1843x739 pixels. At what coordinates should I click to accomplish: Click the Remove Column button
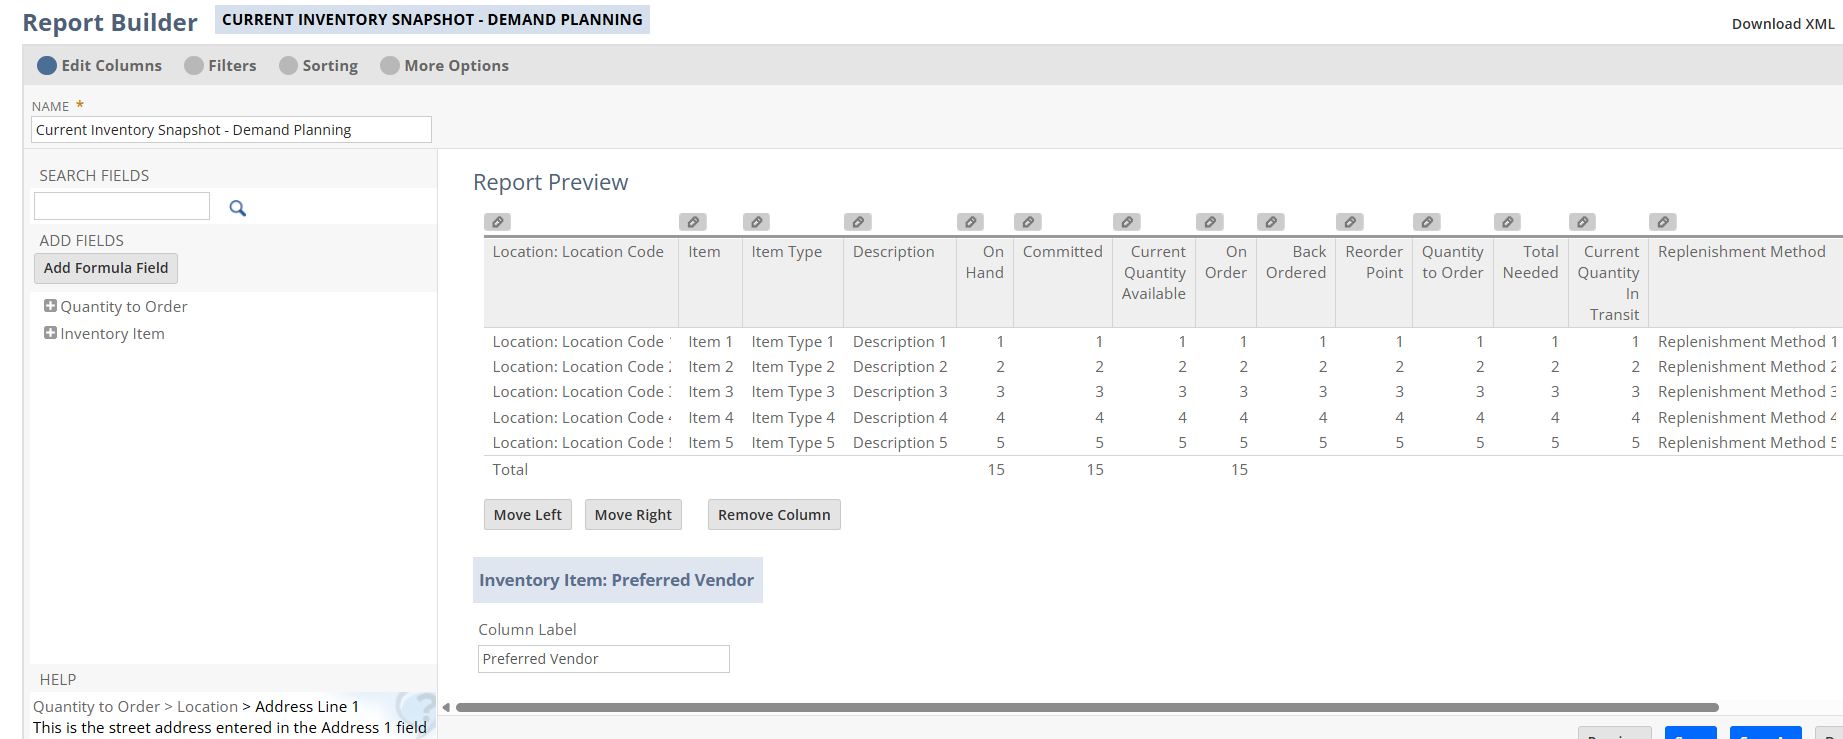pos(774,515)
